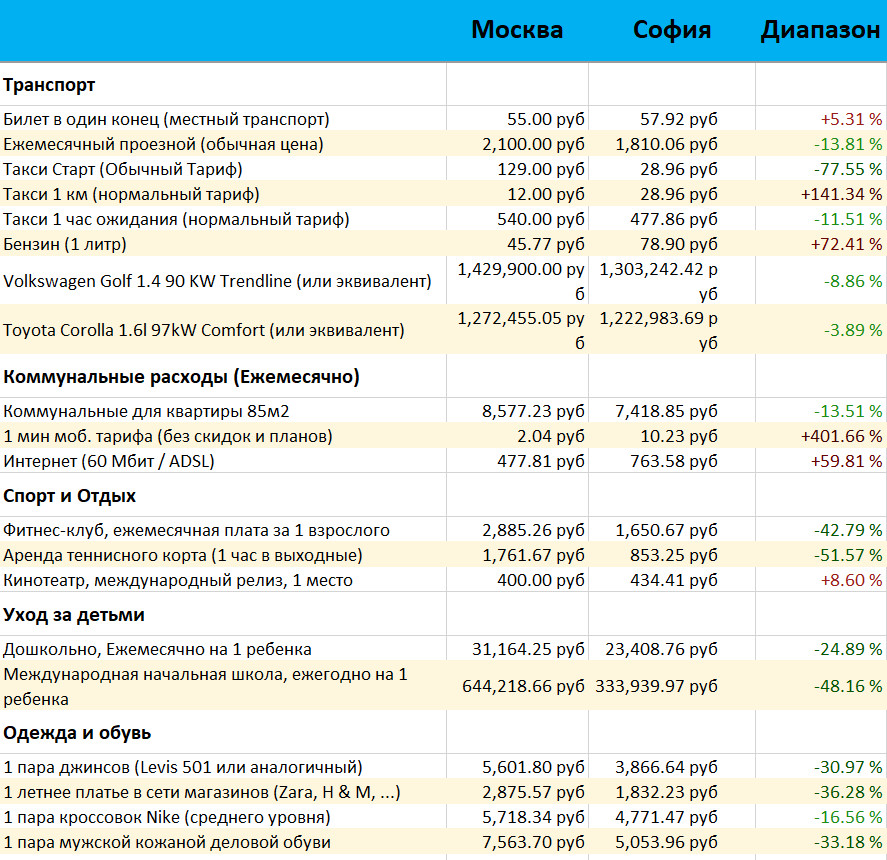Click the София column header

click(x=671, y=30)
